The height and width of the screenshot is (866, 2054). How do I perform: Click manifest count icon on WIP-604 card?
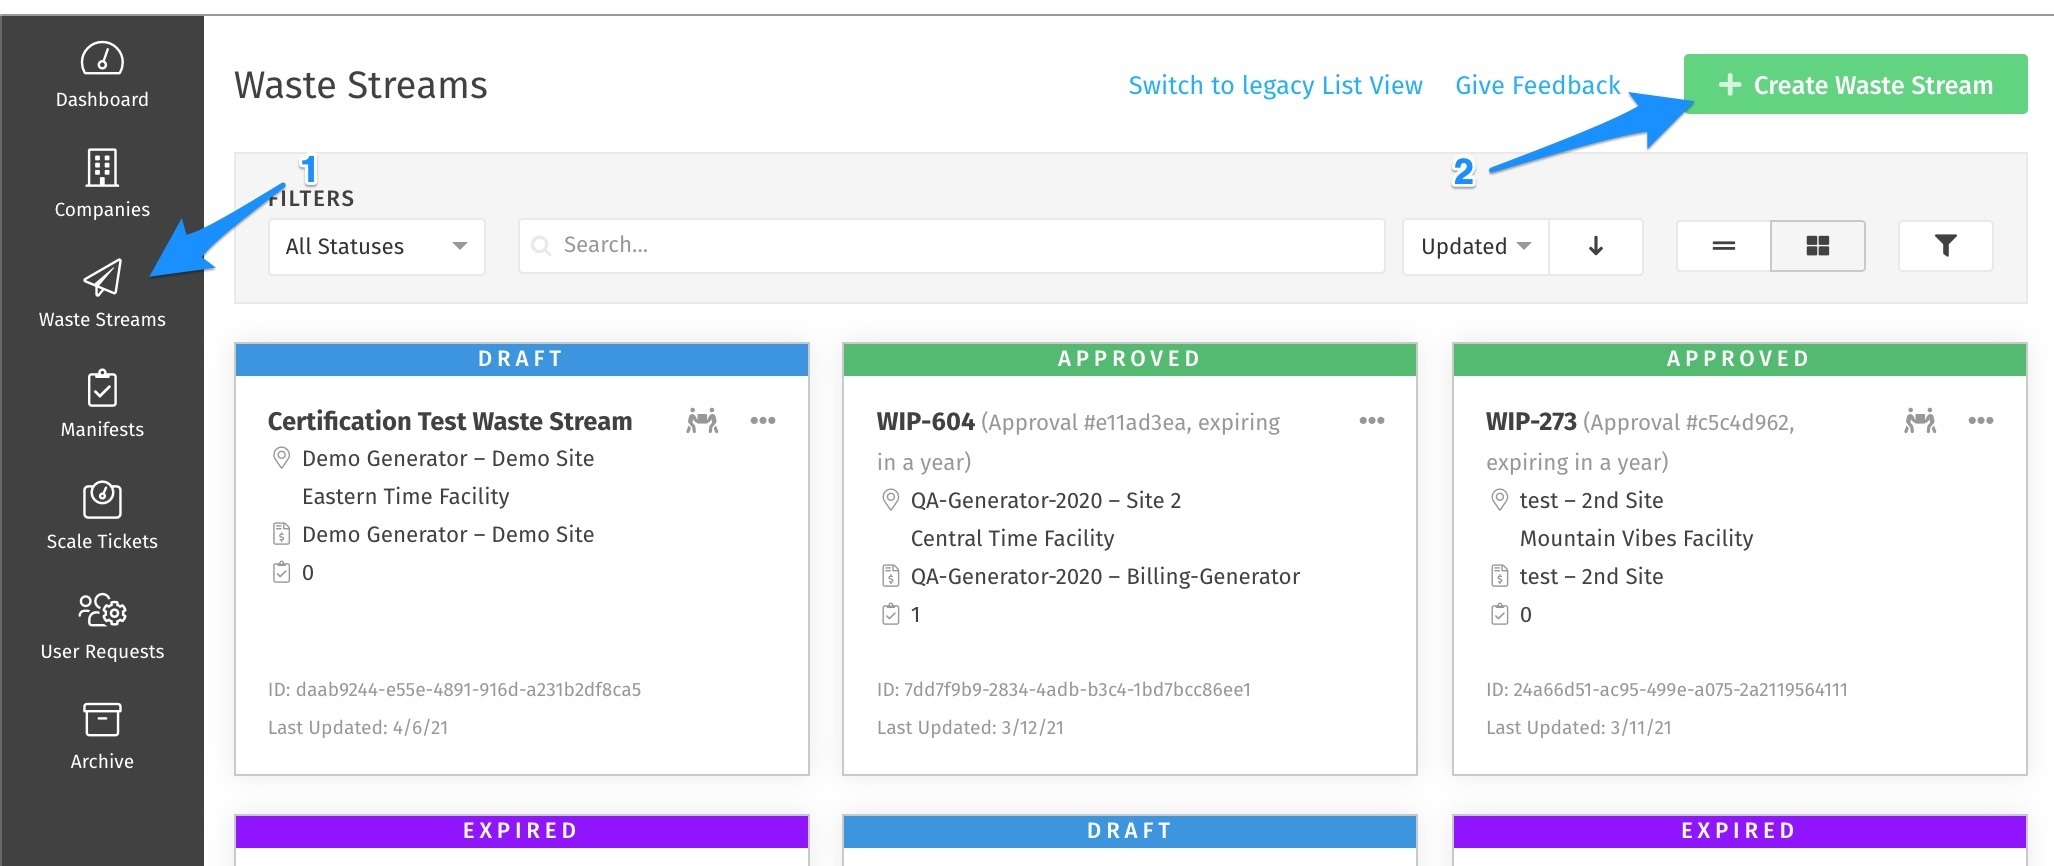(x=890, y=614)
